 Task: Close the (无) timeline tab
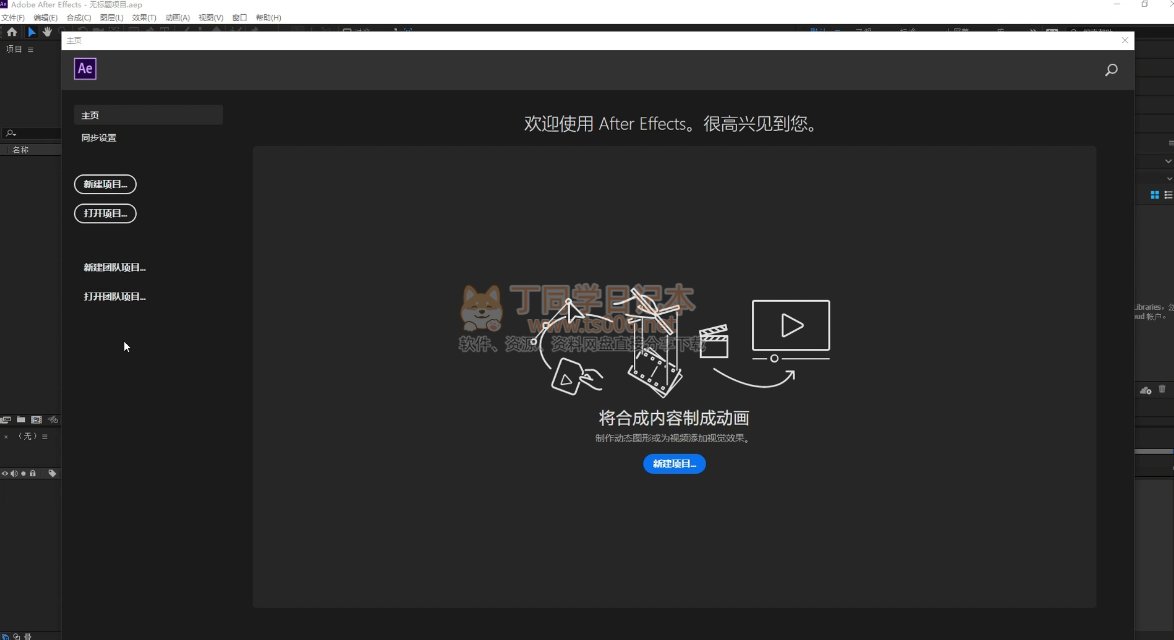pos(6,436)
